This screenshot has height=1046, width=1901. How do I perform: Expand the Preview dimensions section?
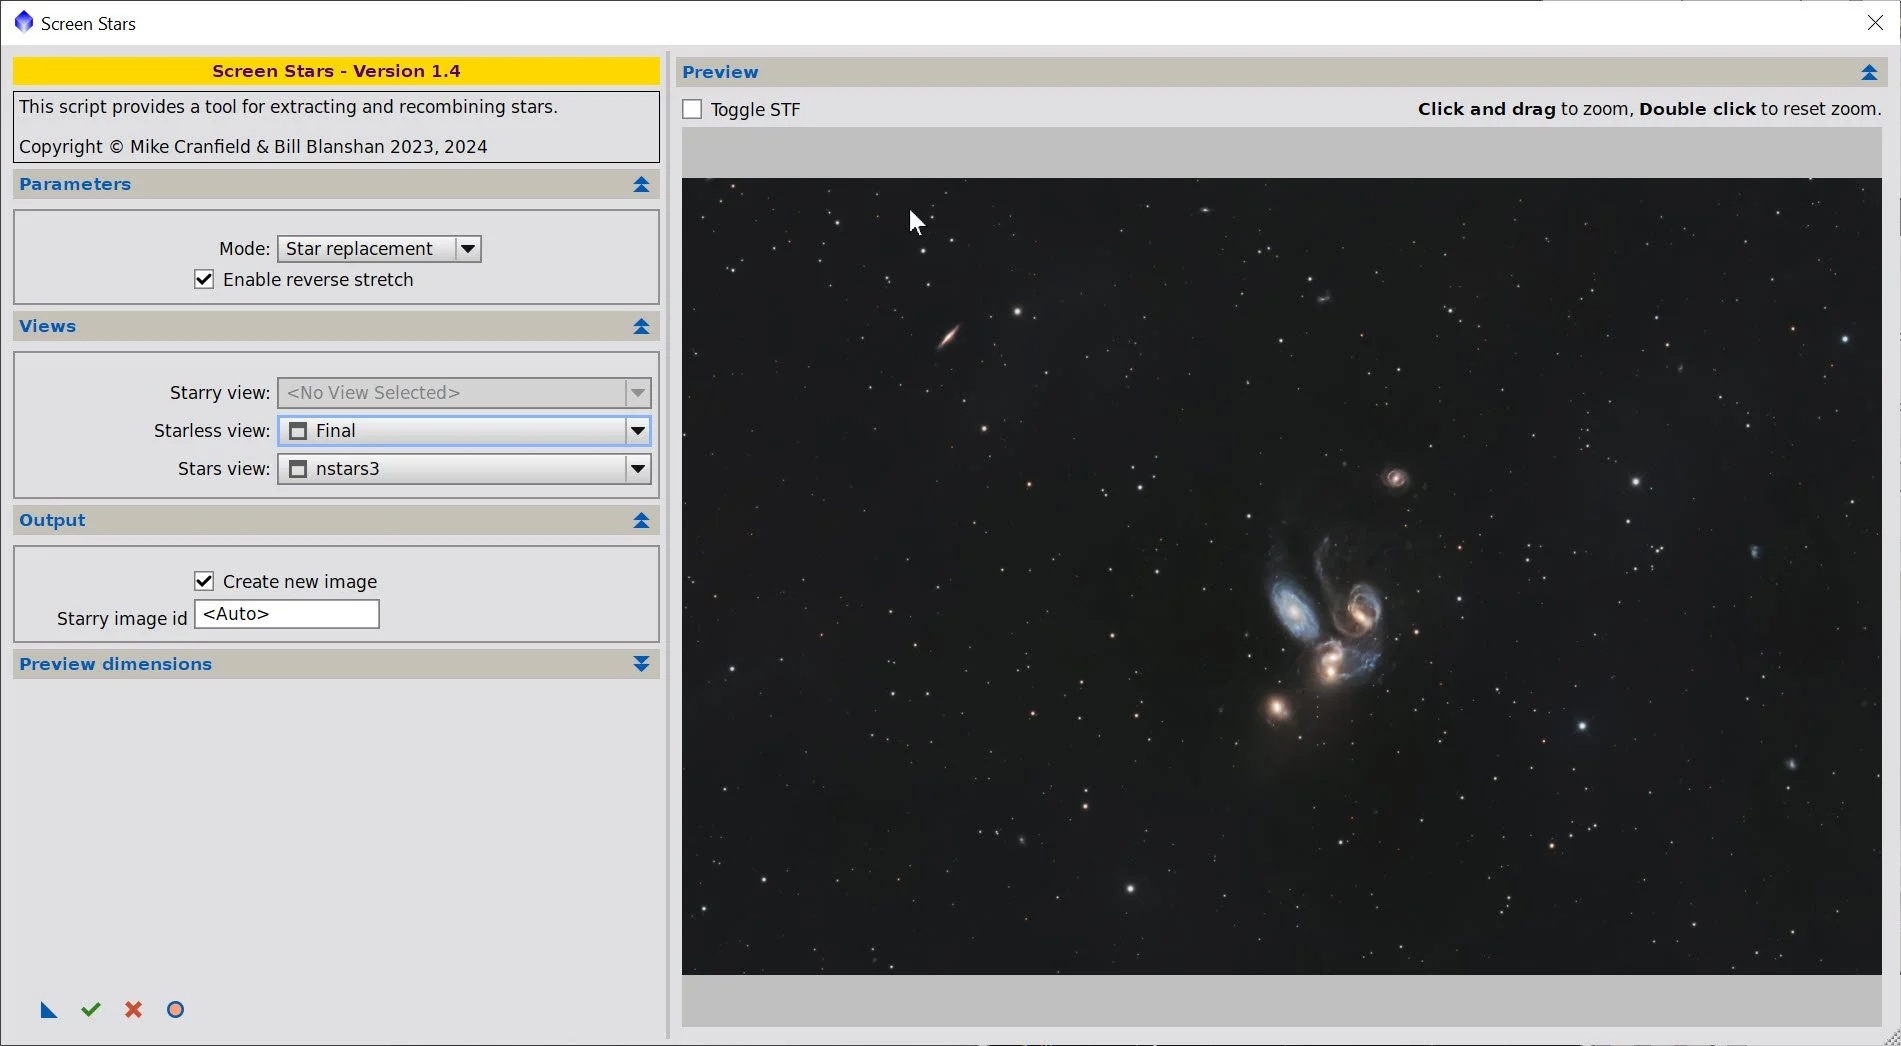click(x=641, y=665)
